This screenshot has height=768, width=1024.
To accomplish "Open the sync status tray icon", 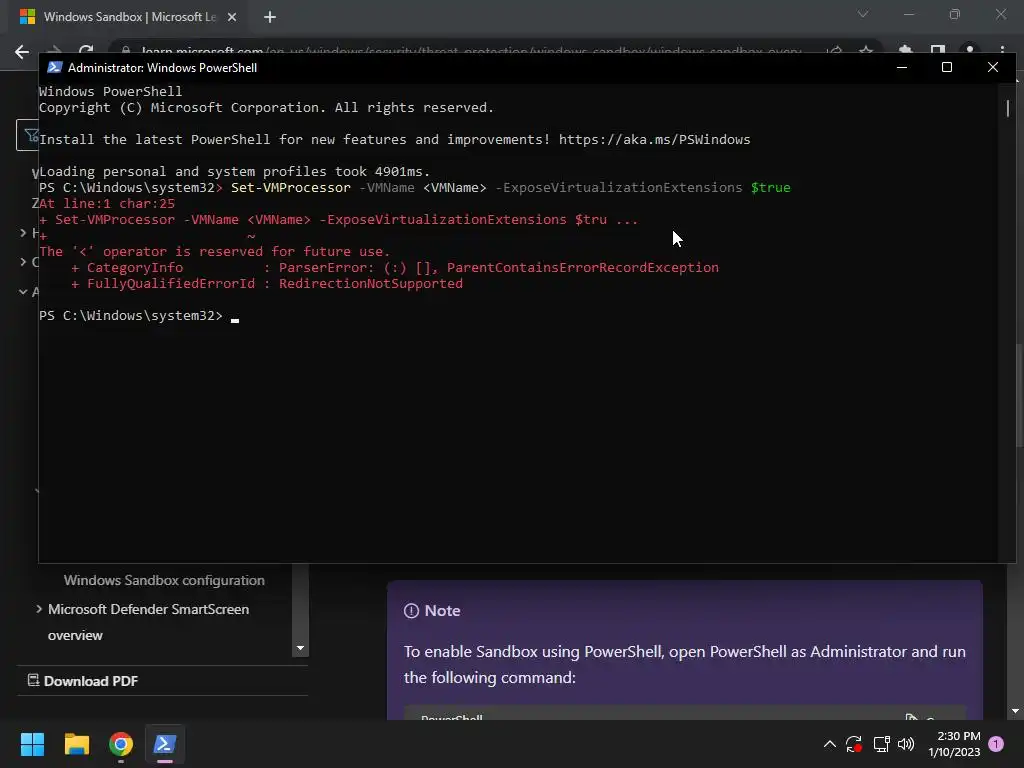I will 854,744.
